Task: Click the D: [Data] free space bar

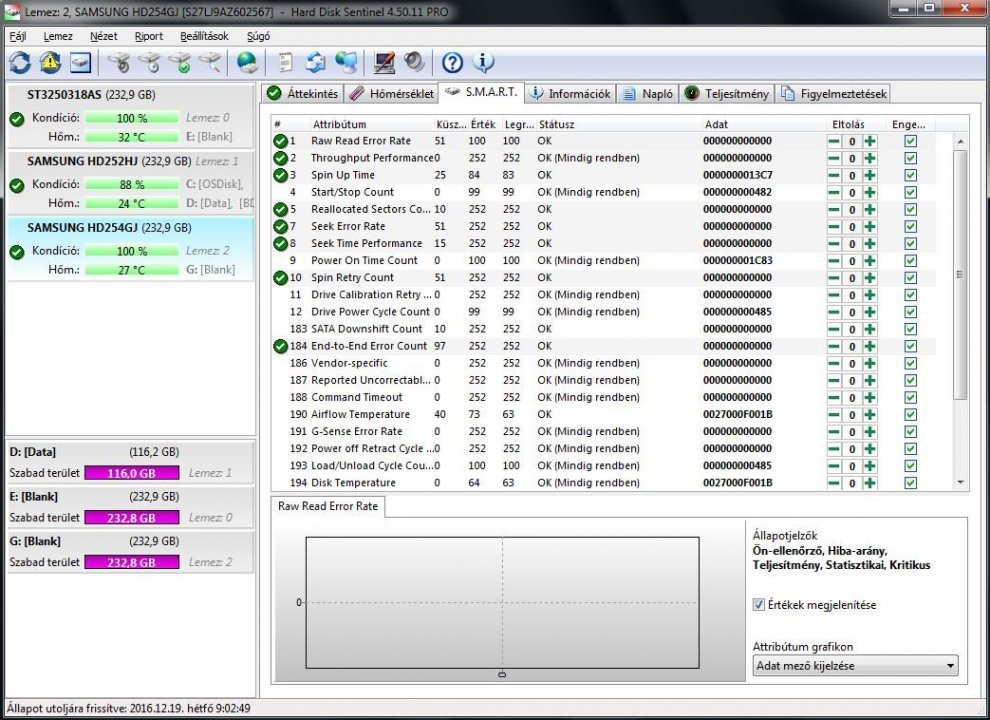Action: [x=131, y=473]
